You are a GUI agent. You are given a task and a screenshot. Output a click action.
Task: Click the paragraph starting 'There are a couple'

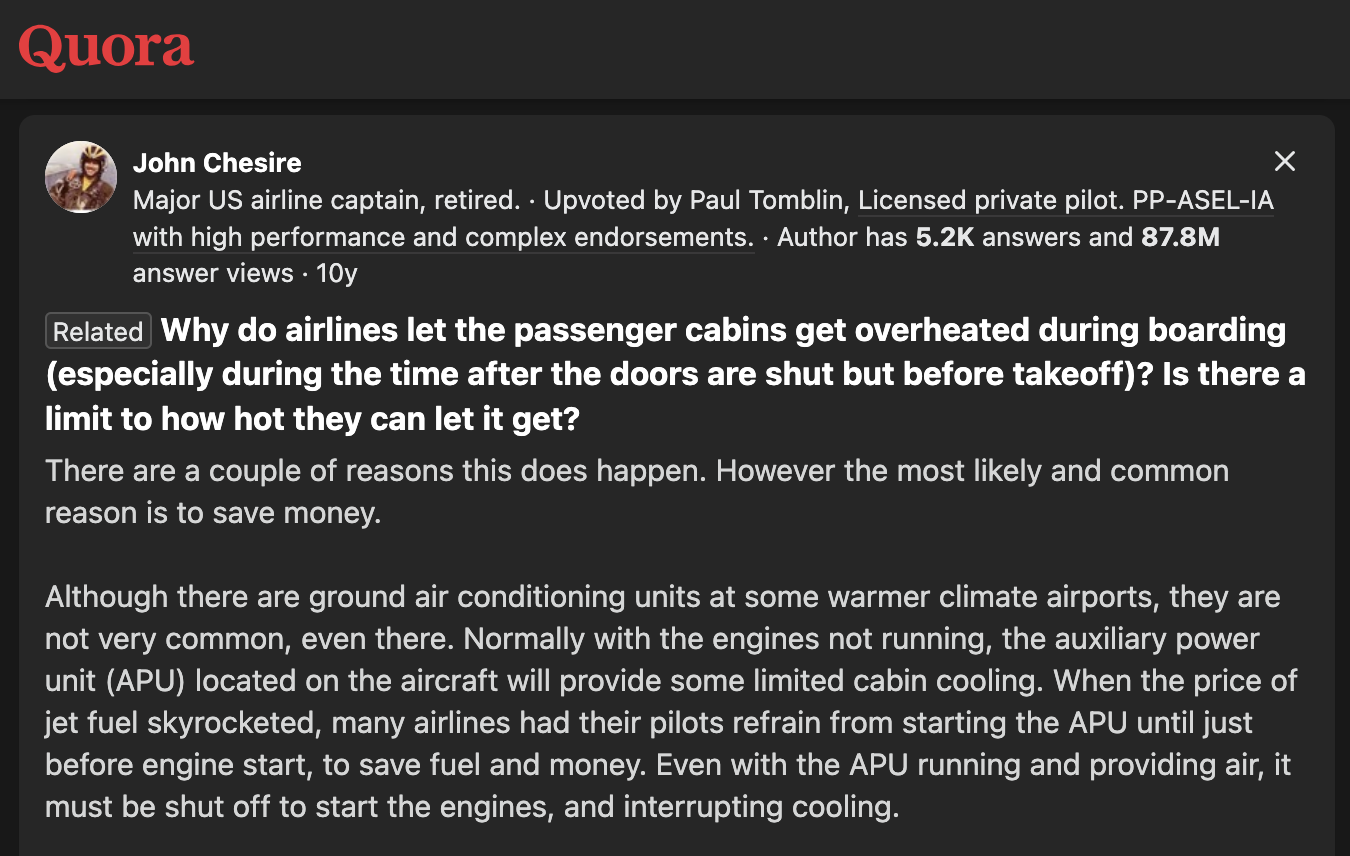pos(637,491)
